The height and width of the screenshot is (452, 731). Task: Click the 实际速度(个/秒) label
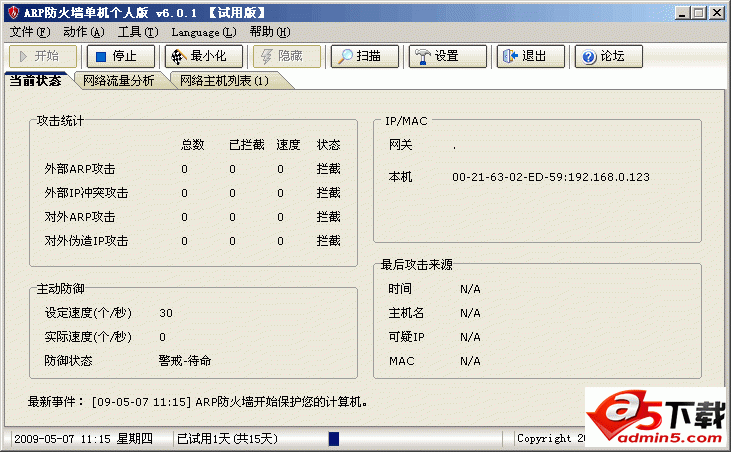click(88, 337)
